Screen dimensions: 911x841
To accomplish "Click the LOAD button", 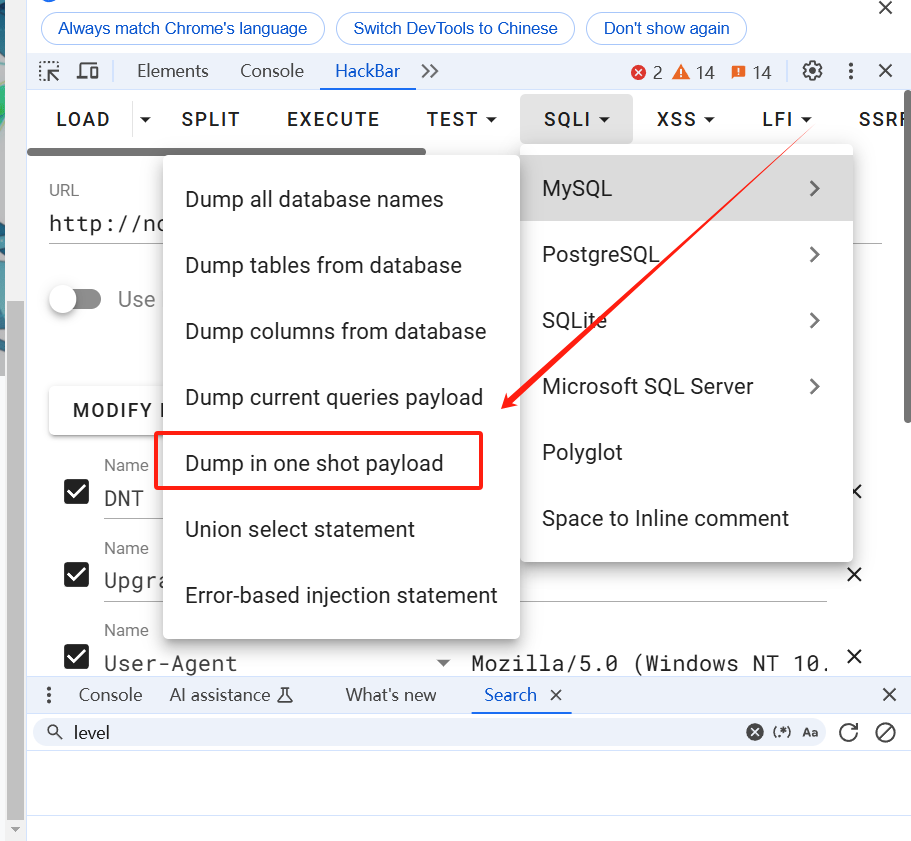I will point(83,119).
